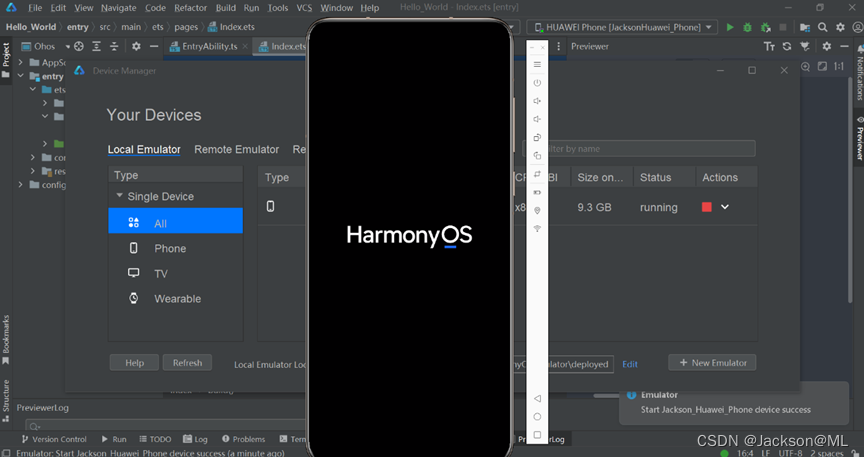Click emulator power button icon

[x=537, y=83]
